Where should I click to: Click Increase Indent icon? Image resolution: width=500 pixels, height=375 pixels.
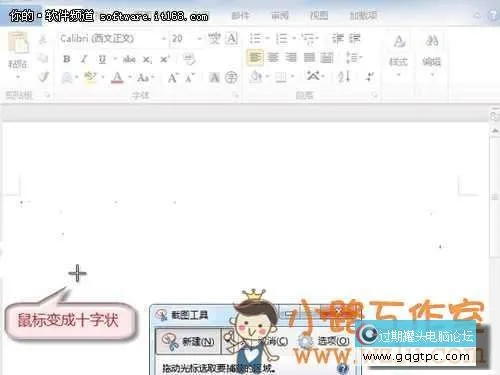click(355, 38)
